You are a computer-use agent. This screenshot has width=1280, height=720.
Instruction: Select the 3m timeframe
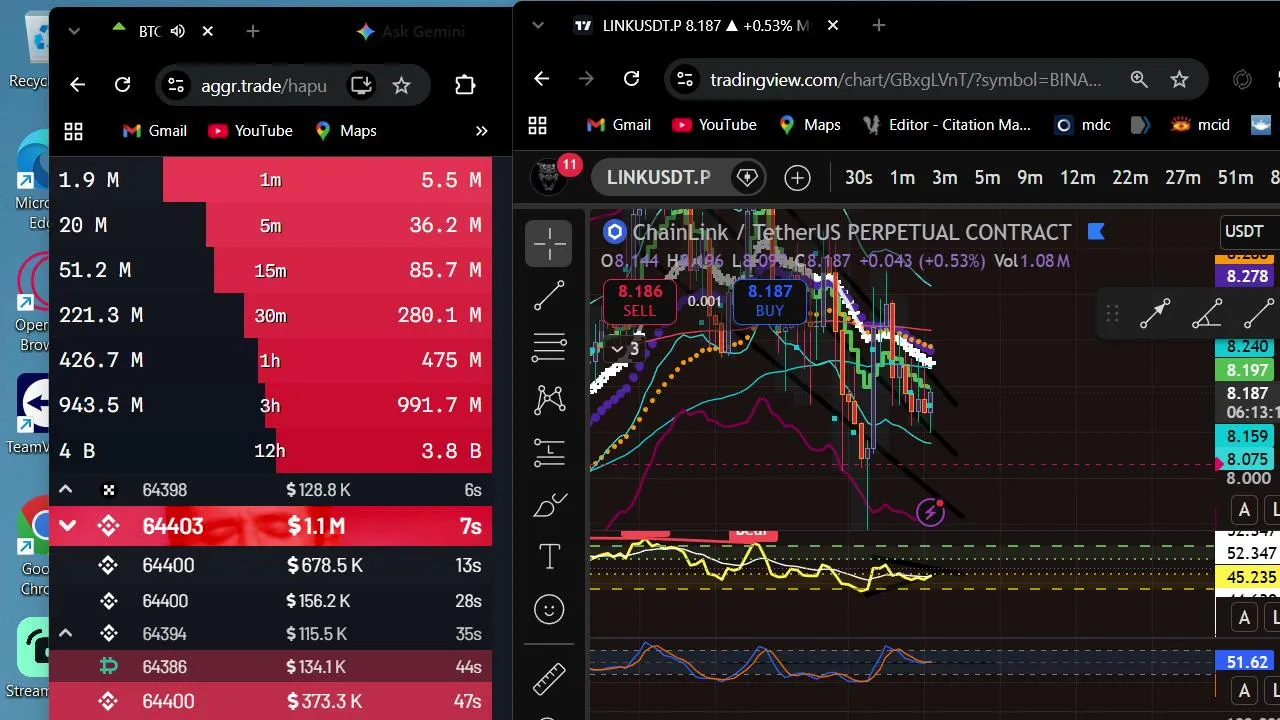click(945, 178)
